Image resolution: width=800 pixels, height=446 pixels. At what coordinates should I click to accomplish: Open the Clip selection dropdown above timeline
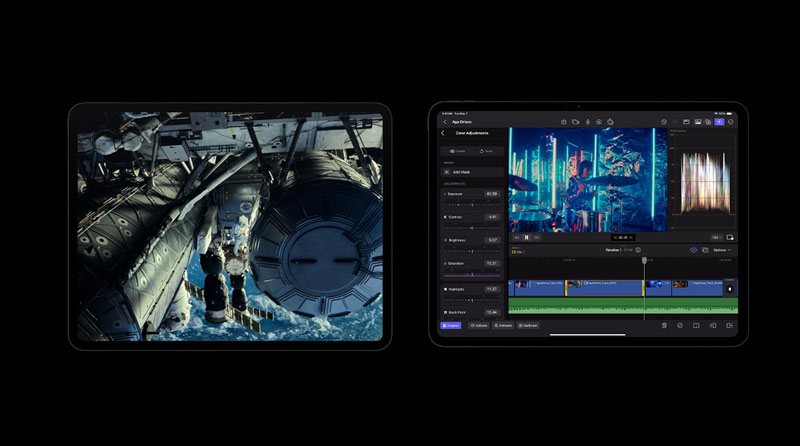click(518, 252)
